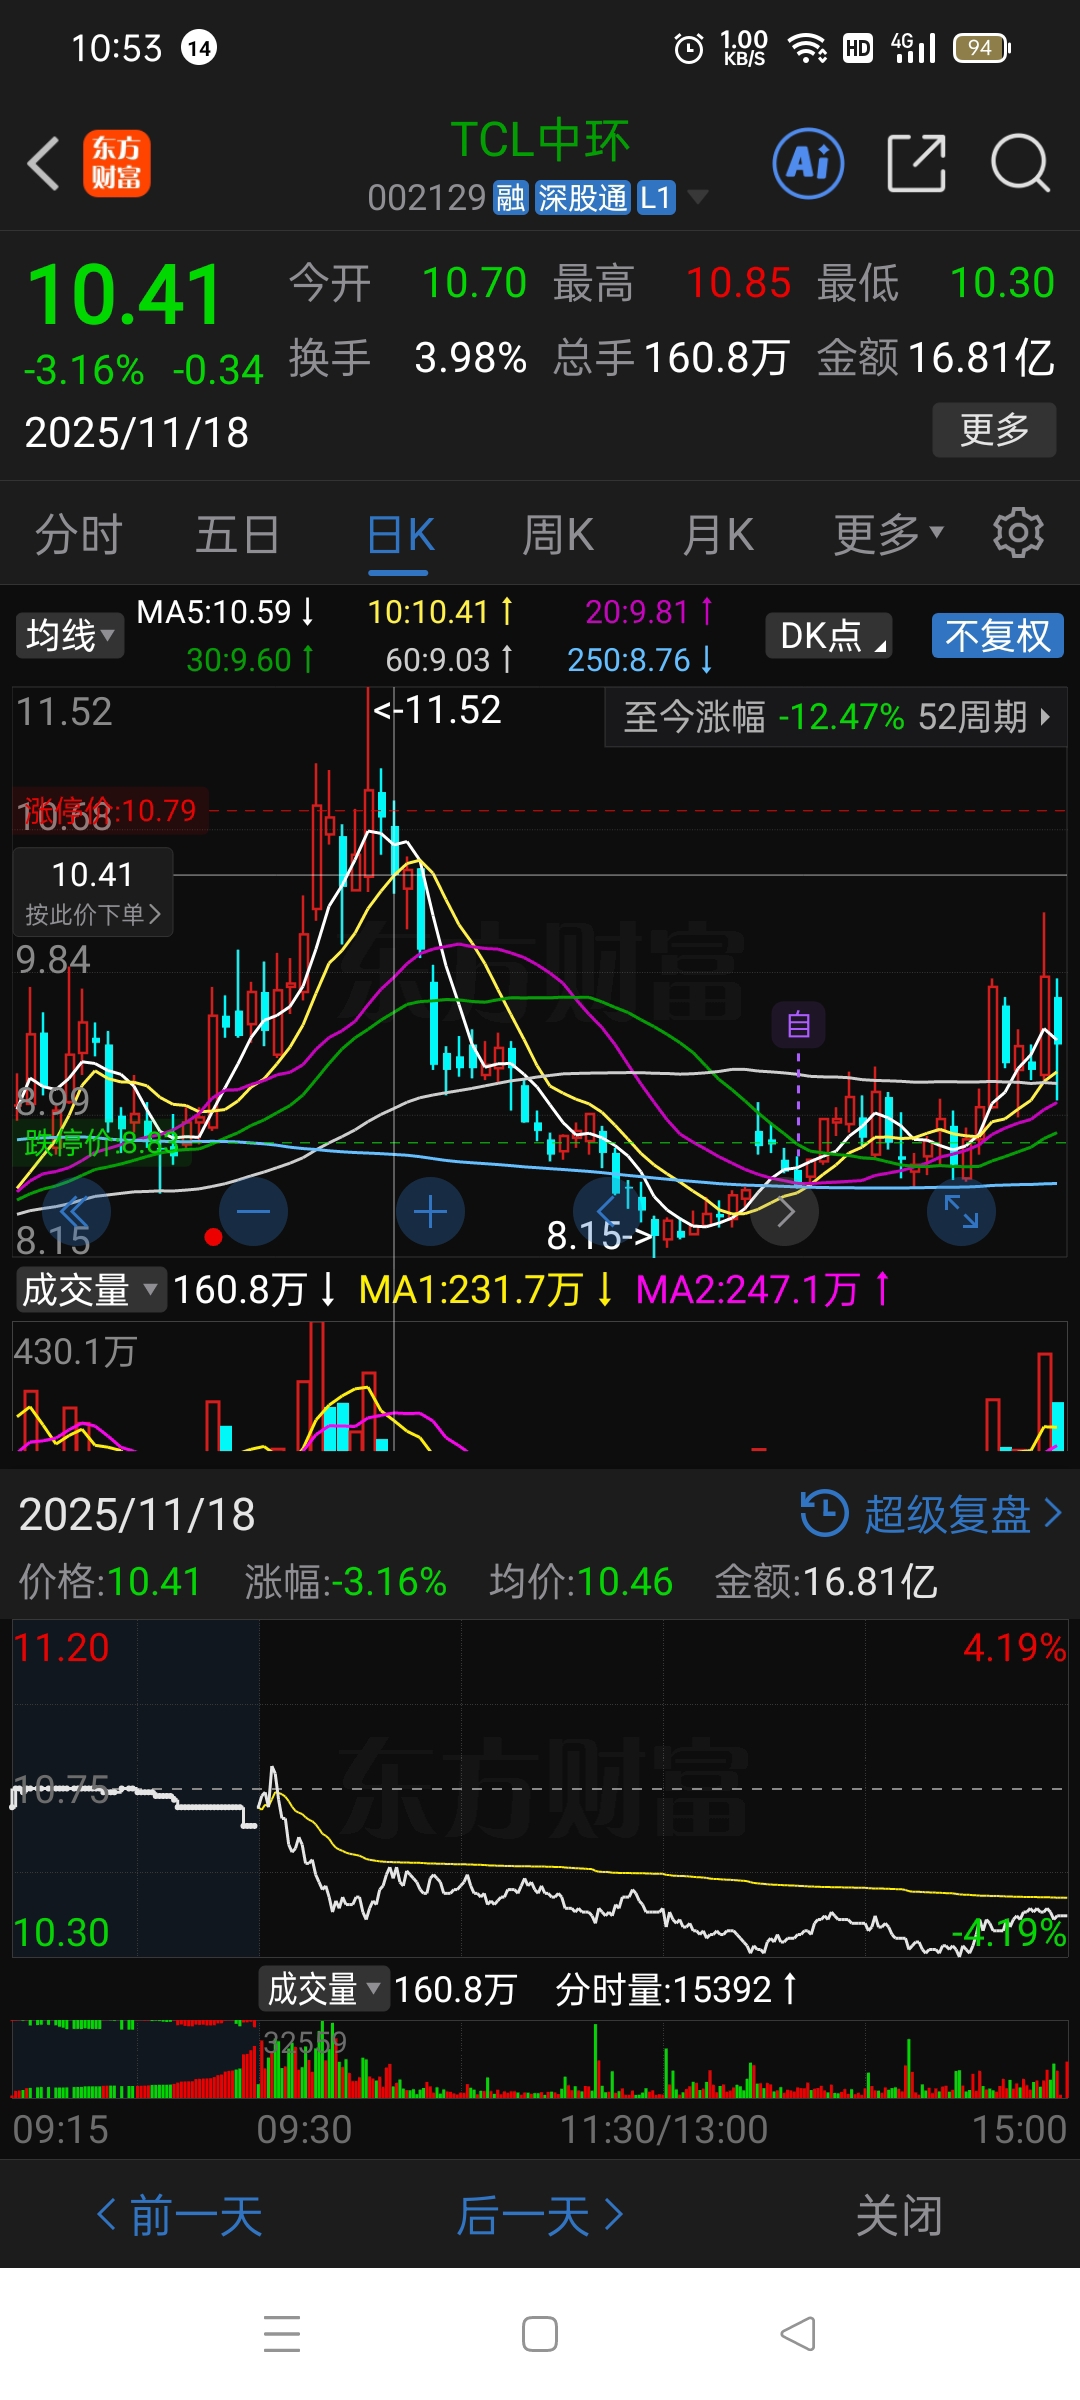Viewport: 1080px width, 2400px height.
Task: Tap the L1 level badge
Action: pyautogui.click(x=656, y=198)
